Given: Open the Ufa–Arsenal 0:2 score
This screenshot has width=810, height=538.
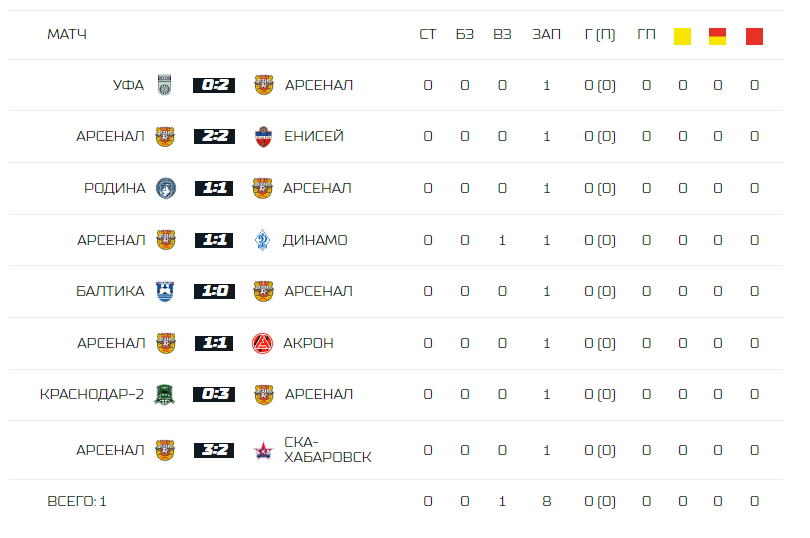Looking at the screenshot, I should 214,85.
